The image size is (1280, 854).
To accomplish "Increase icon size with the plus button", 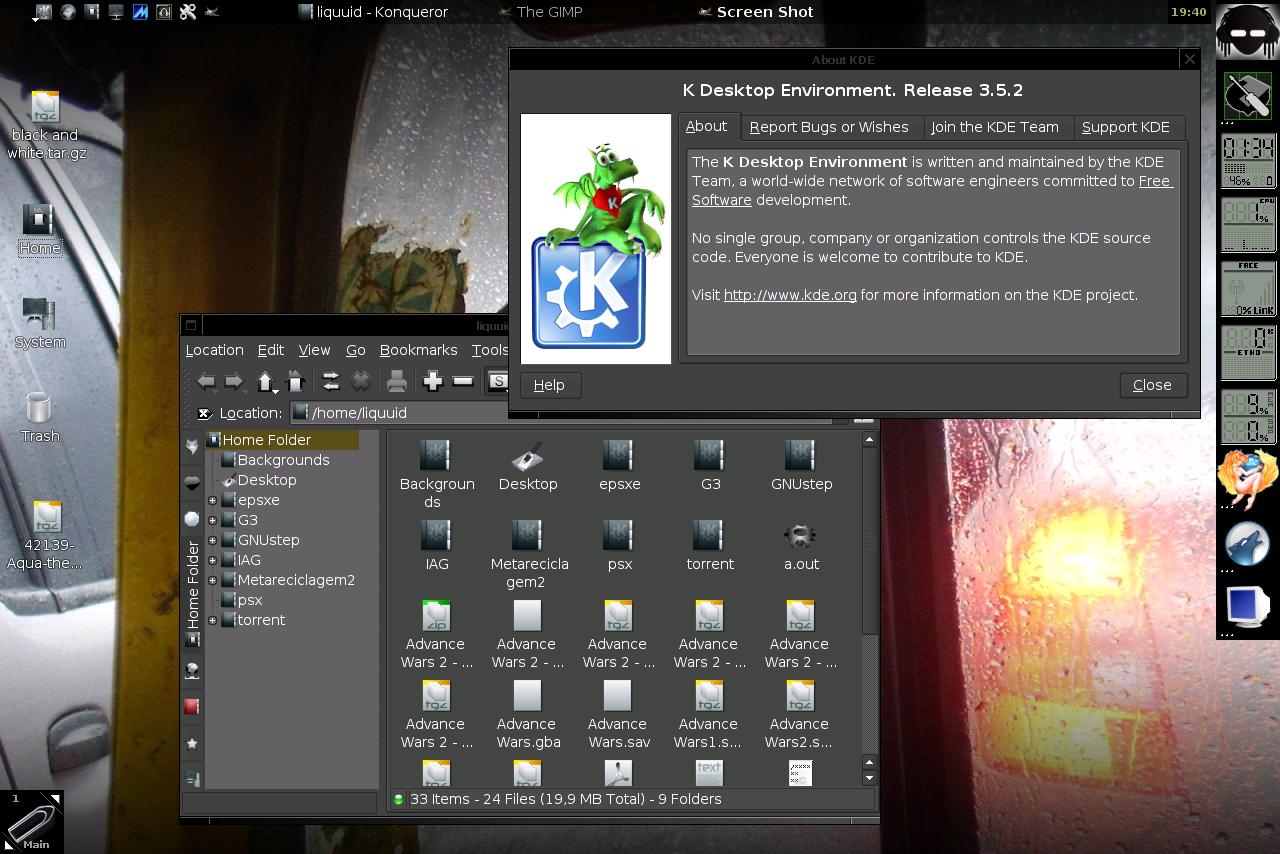I will pyautogui.click(x=433, y=381).
